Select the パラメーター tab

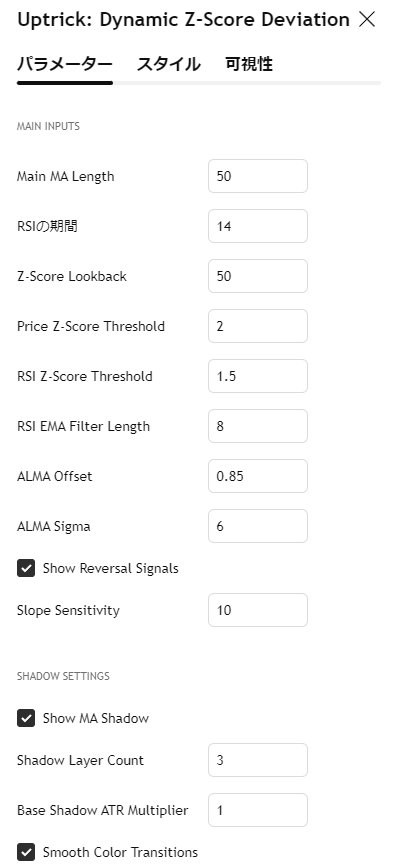pos(65,64)
